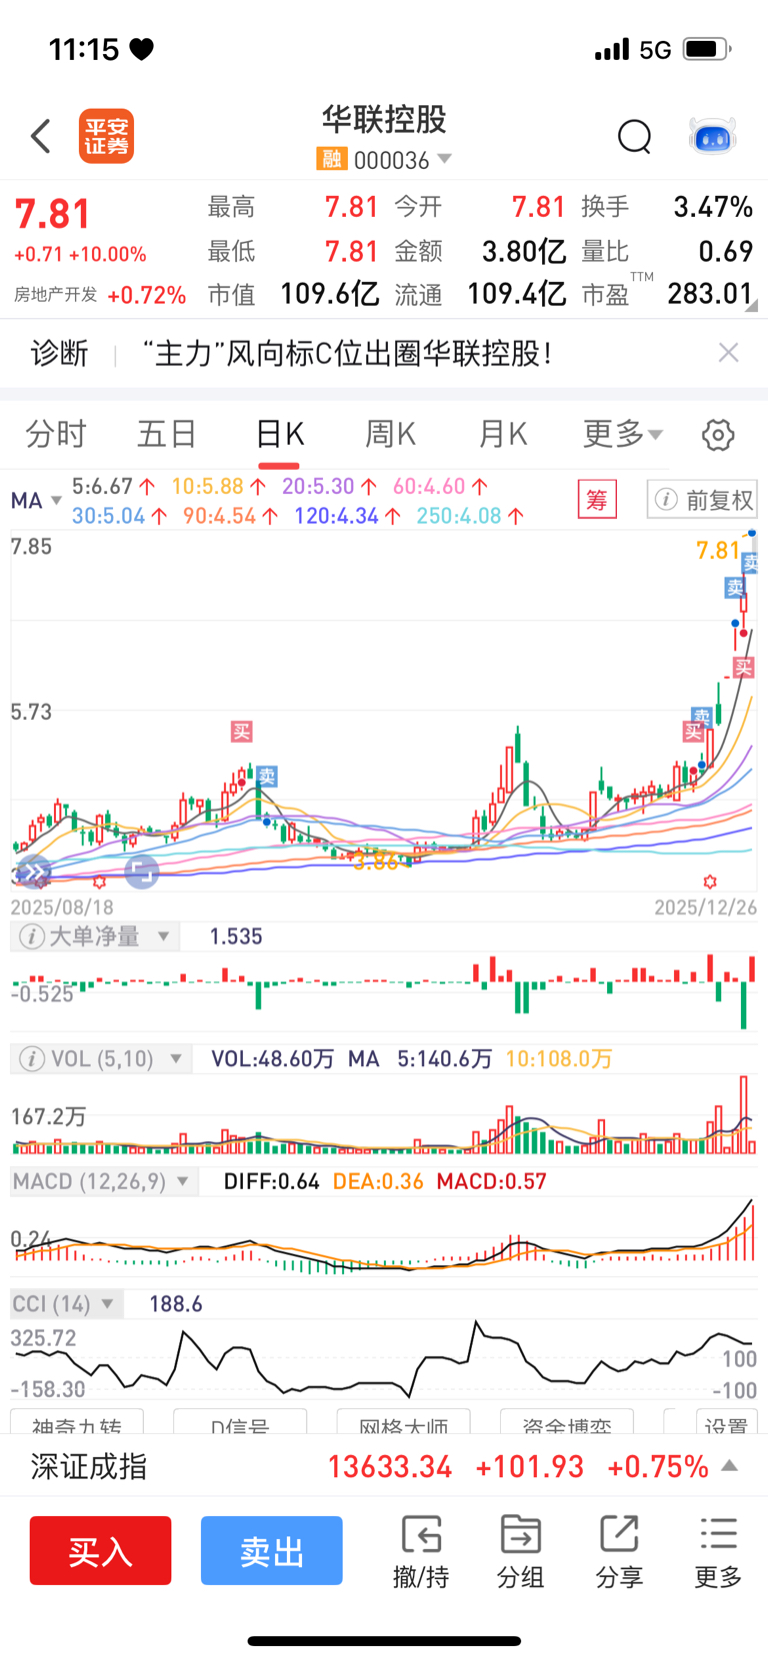Open chart settings gear icon
Image resolution: width=768 pixels, height=1663 pixels.
click(x=718, y=434)
